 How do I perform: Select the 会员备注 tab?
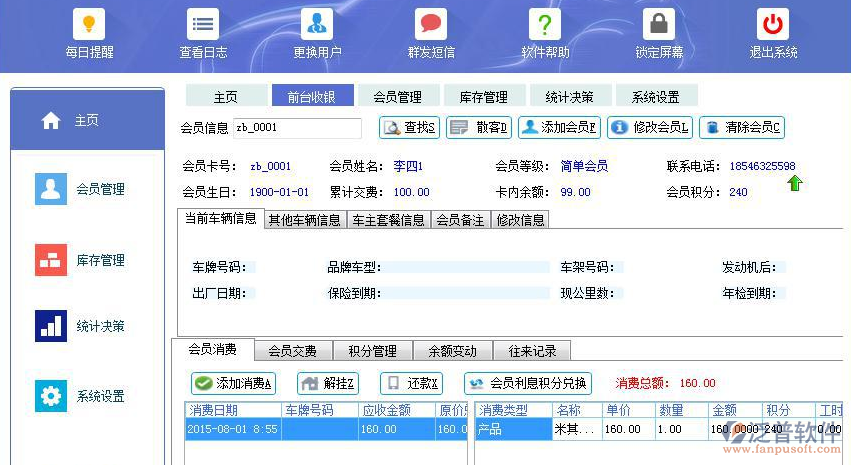tap(460, 220)
